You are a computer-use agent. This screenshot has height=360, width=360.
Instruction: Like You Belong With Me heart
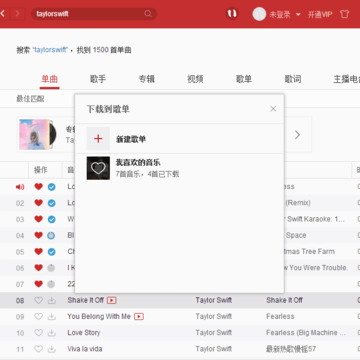(x=39, y=316)
